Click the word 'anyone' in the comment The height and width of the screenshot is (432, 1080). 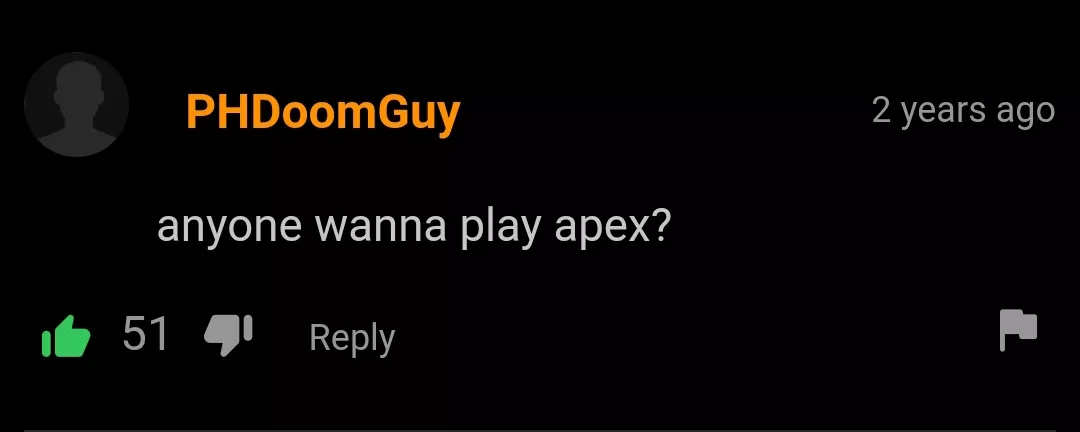coord(229,229)
